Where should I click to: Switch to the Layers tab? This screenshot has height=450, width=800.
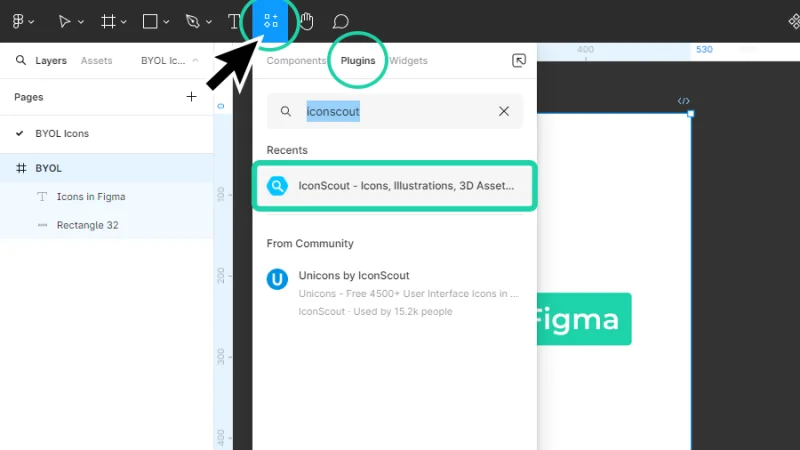[51, 60]
